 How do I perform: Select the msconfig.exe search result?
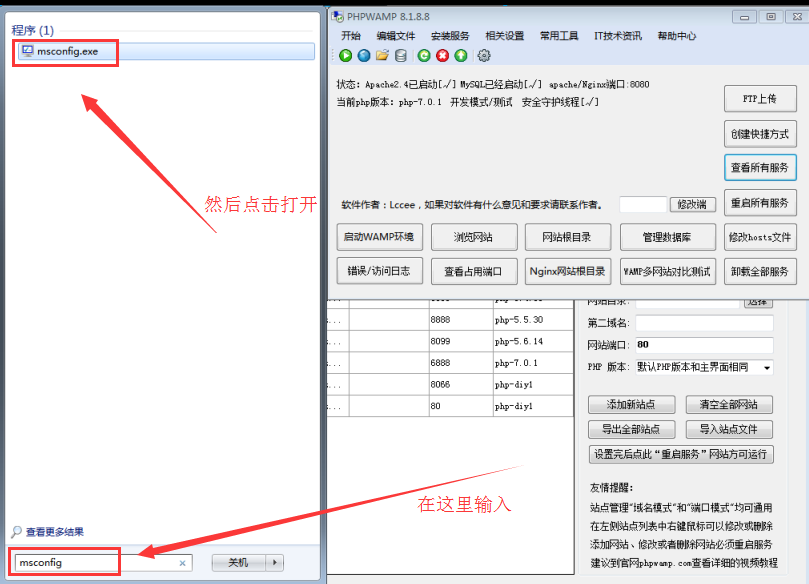166,51
